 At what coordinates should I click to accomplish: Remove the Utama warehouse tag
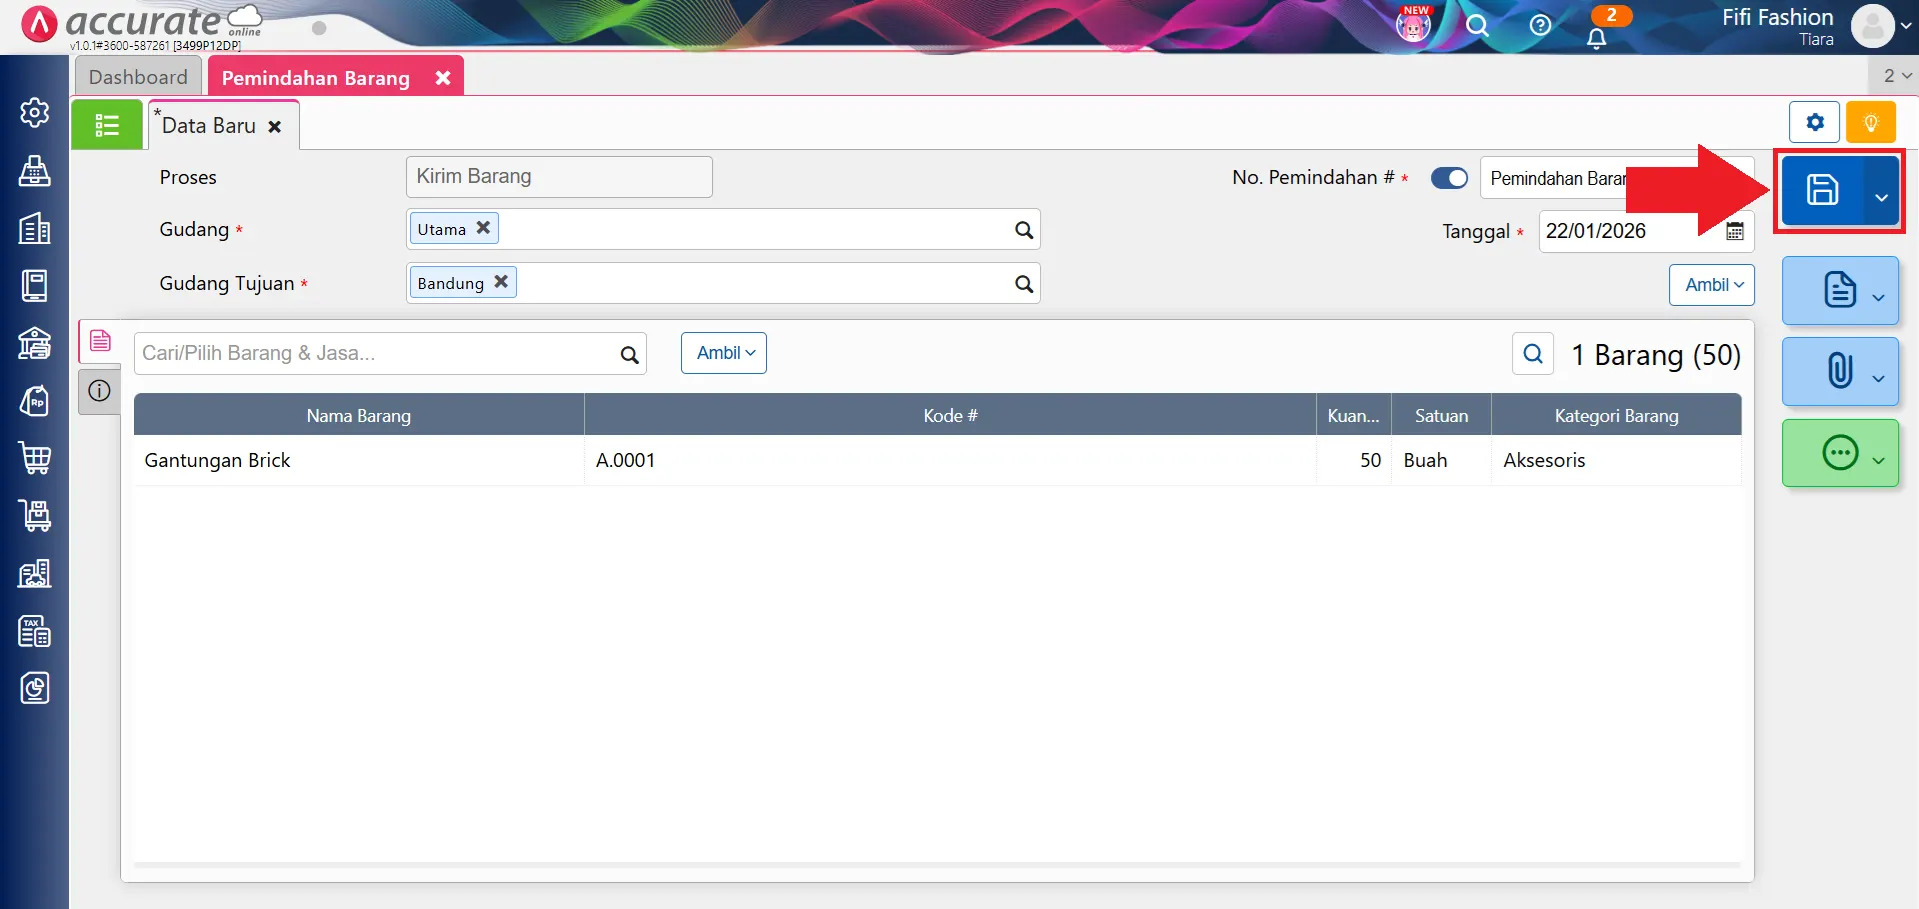(483, 228)
